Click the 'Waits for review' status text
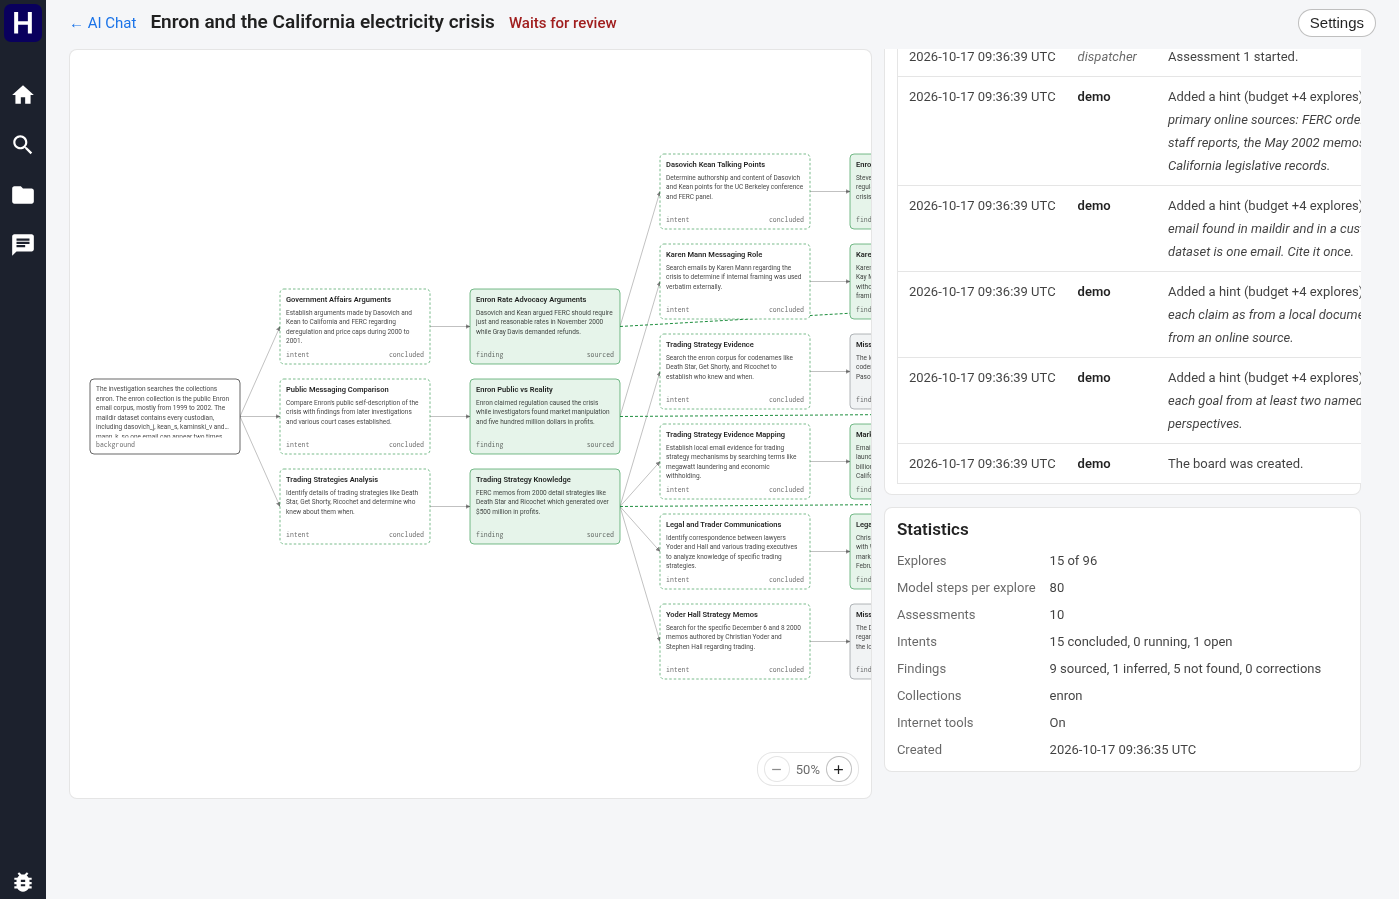This screenshot has width=1400, height=900. [x=562, y=23]
